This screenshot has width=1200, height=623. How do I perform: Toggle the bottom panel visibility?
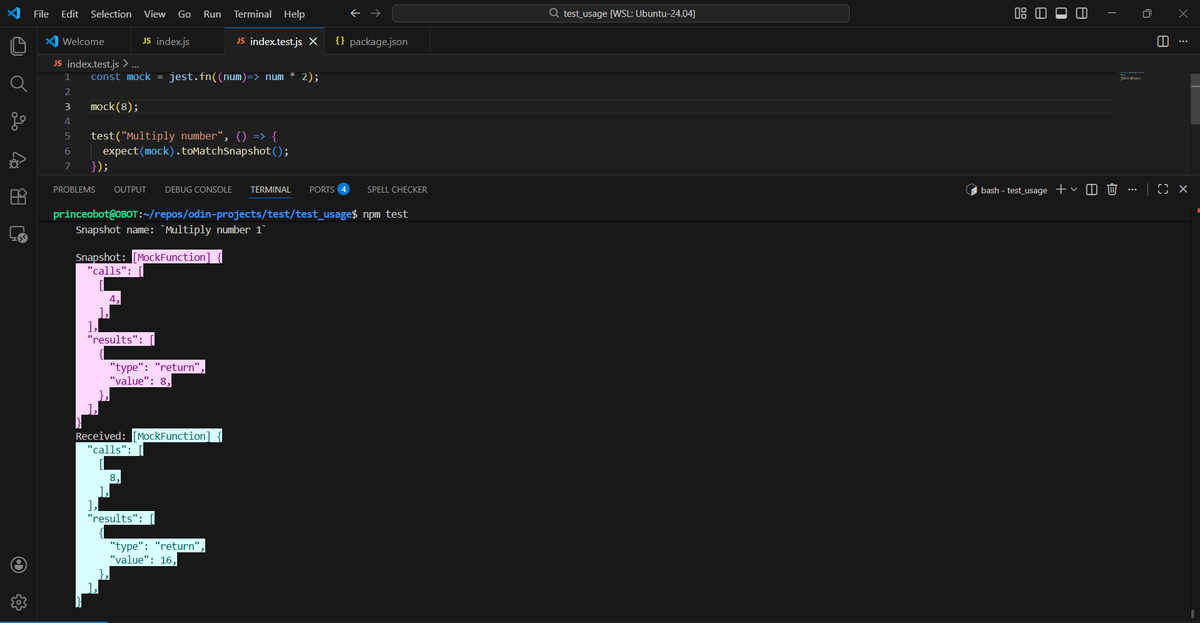click(1061, 13)
